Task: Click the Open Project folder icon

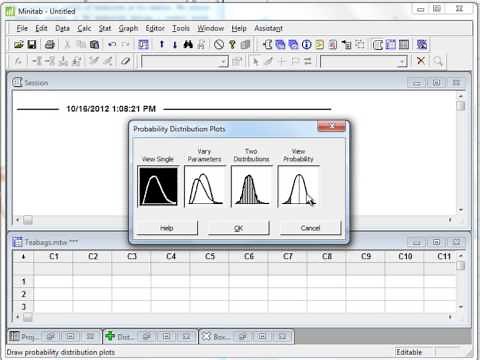Action: coord(19,44)
